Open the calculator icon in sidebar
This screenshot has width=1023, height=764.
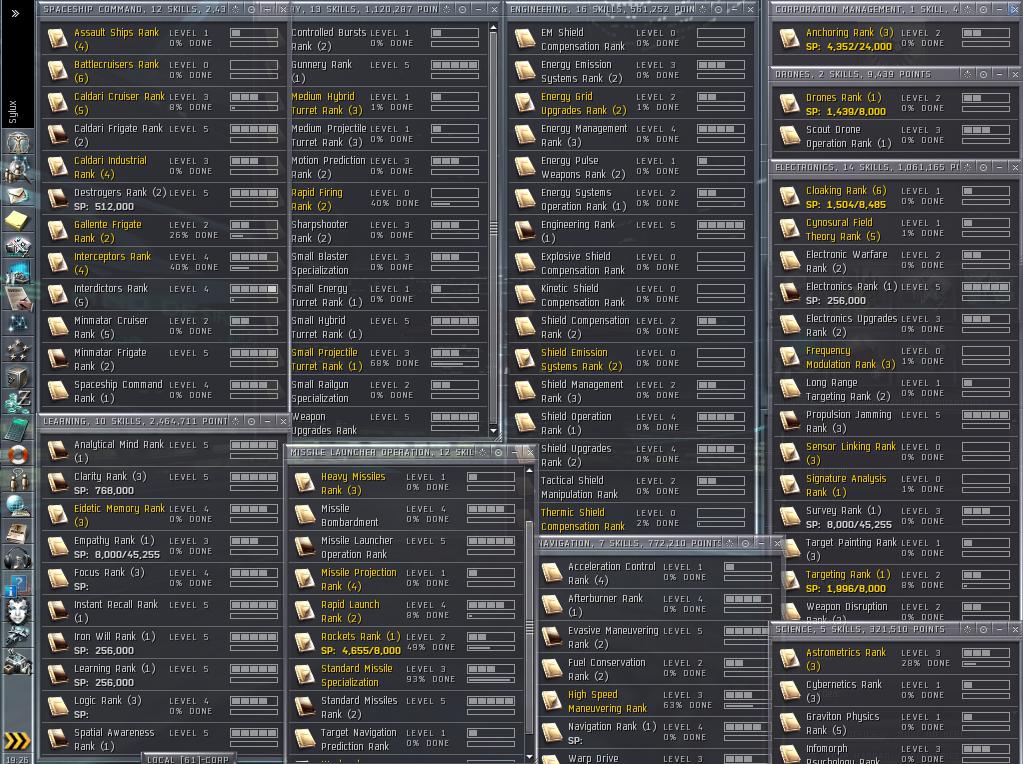point(17,429)
